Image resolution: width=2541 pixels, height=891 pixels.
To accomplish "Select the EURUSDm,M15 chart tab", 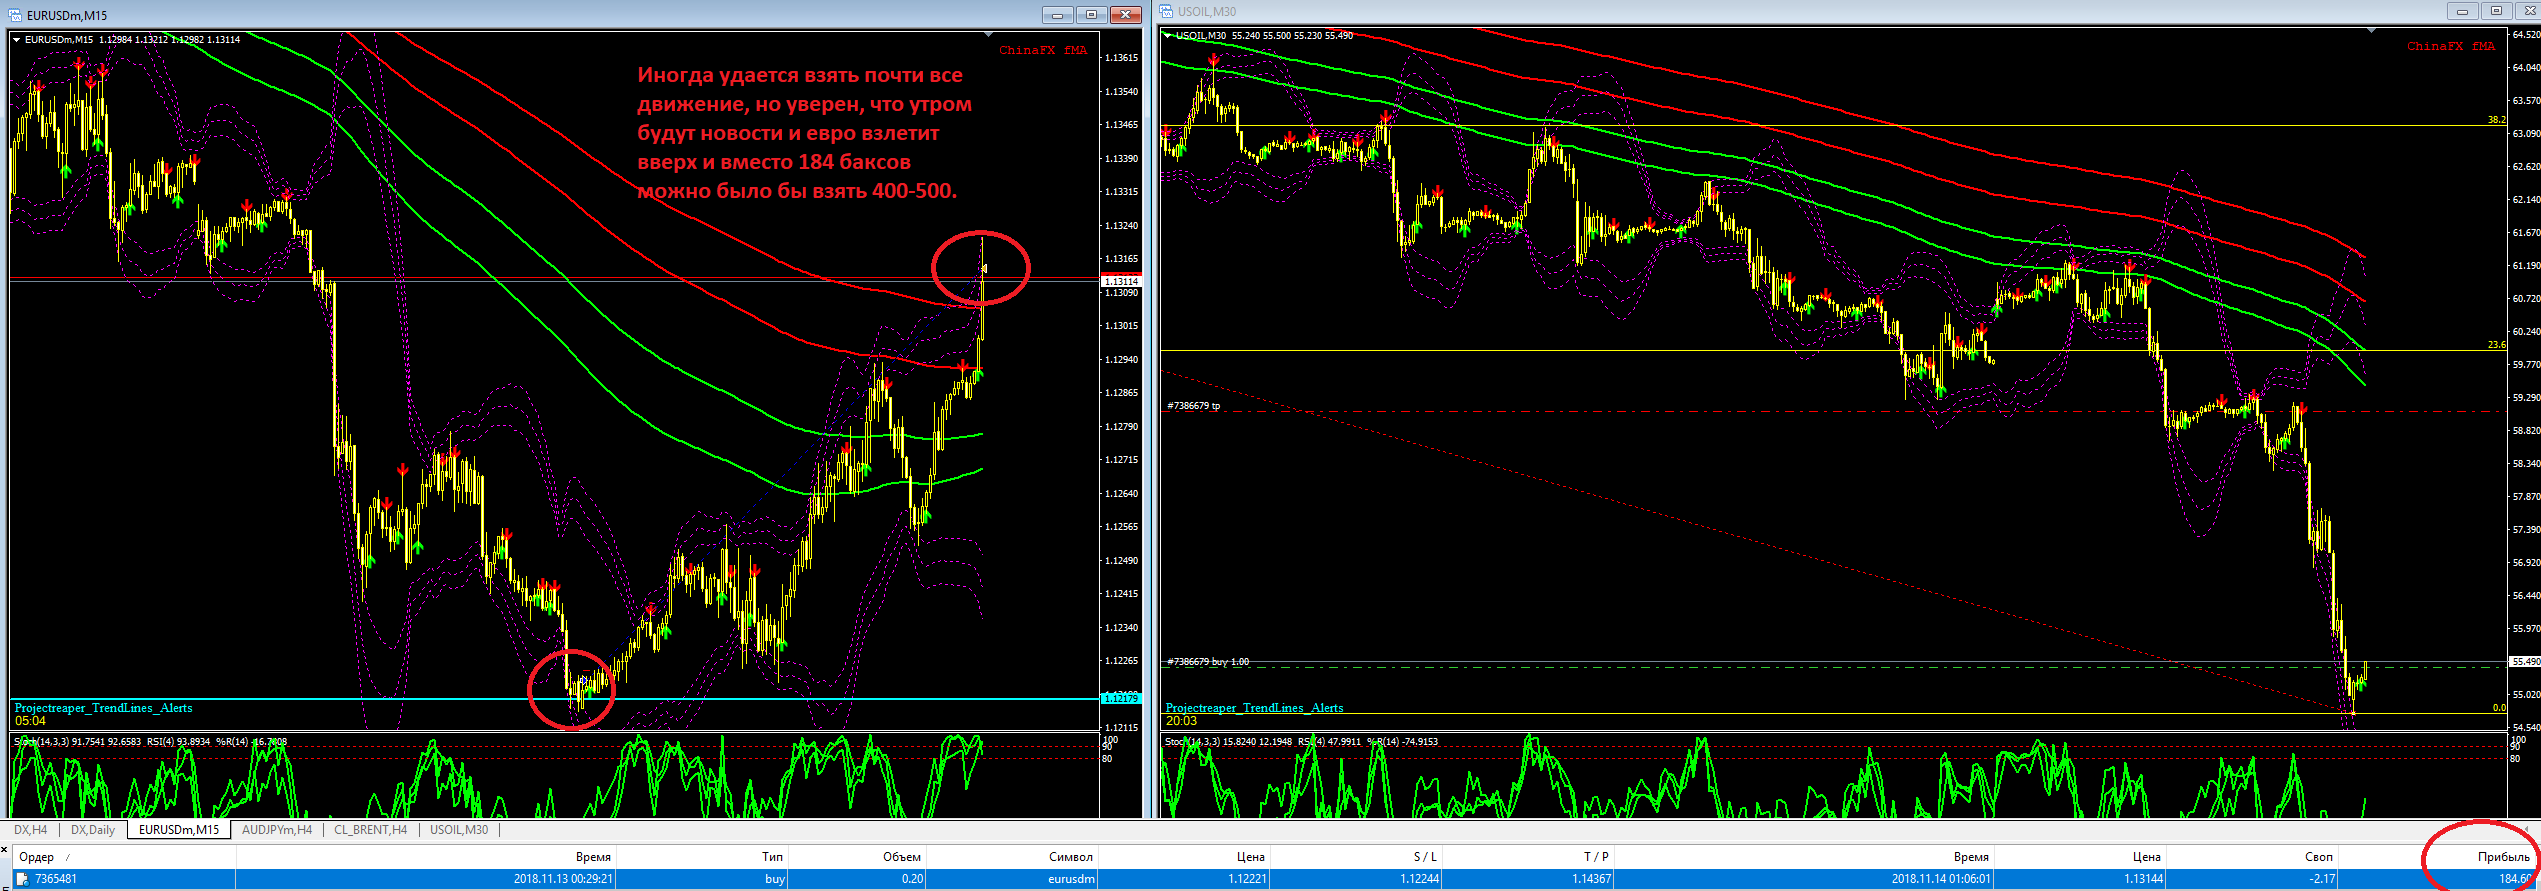I will click(x=179, y=830).
